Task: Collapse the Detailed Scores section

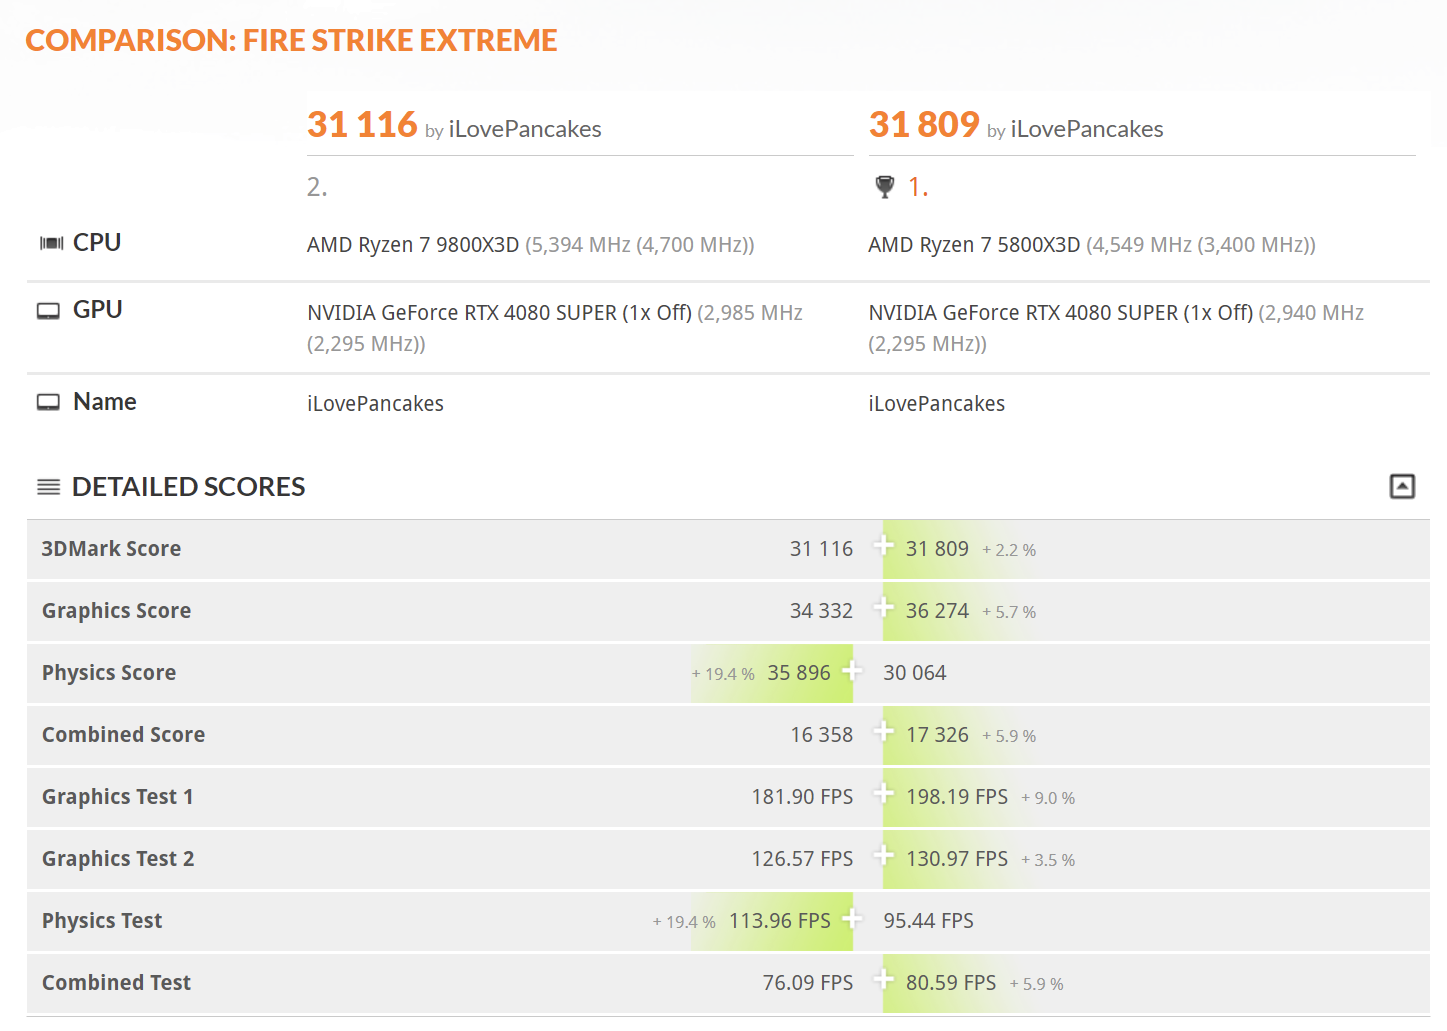Action: point(1402,487)
